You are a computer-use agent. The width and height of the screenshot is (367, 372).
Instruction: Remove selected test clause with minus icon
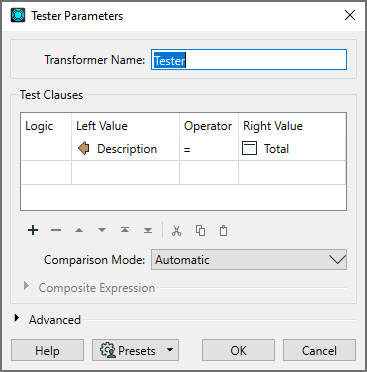[56, 230]
